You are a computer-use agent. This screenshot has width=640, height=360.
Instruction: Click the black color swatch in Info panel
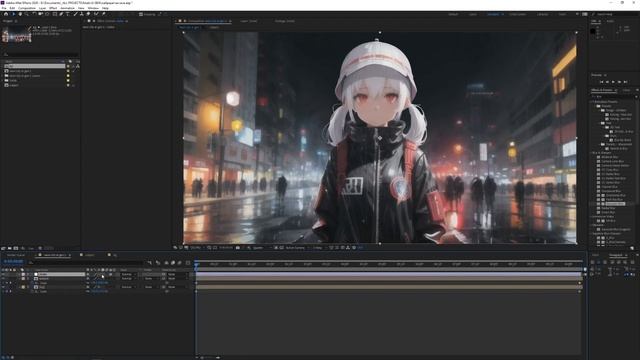click(593, 31)
